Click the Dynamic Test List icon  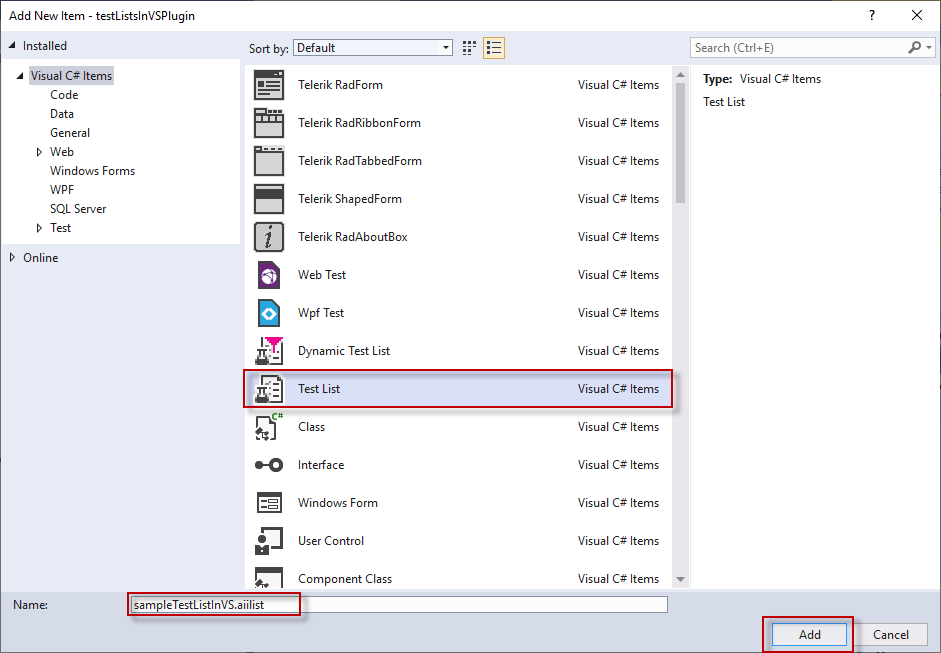coord(269,351)
